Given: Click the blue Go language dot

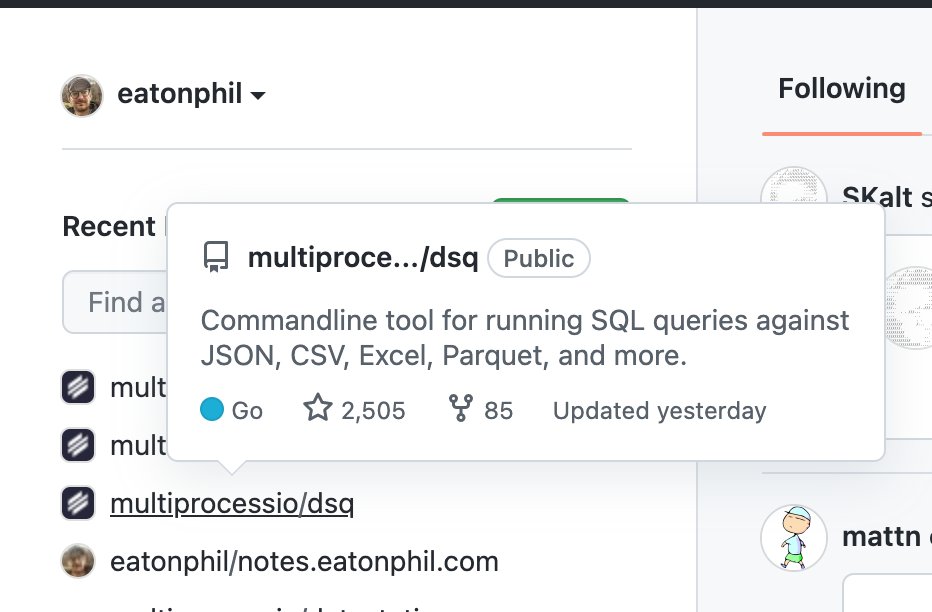Looking at the screenshot, I should tap(212, 409).
